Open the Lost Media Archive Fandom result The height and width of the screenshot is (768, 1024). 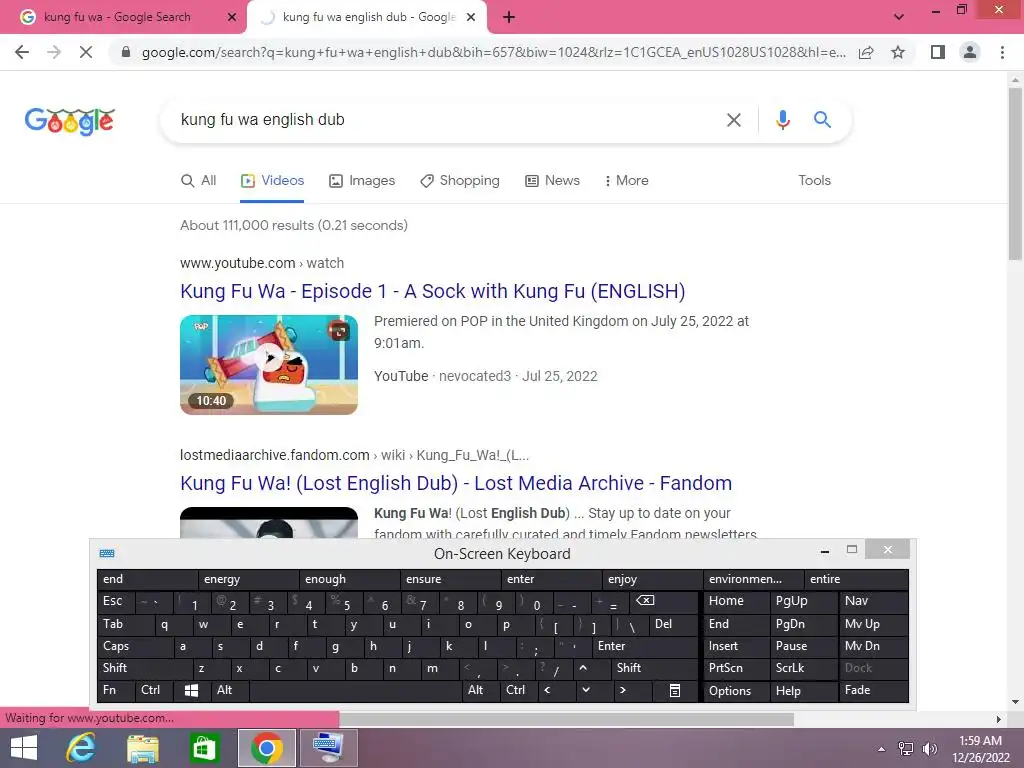click(456, 483)
